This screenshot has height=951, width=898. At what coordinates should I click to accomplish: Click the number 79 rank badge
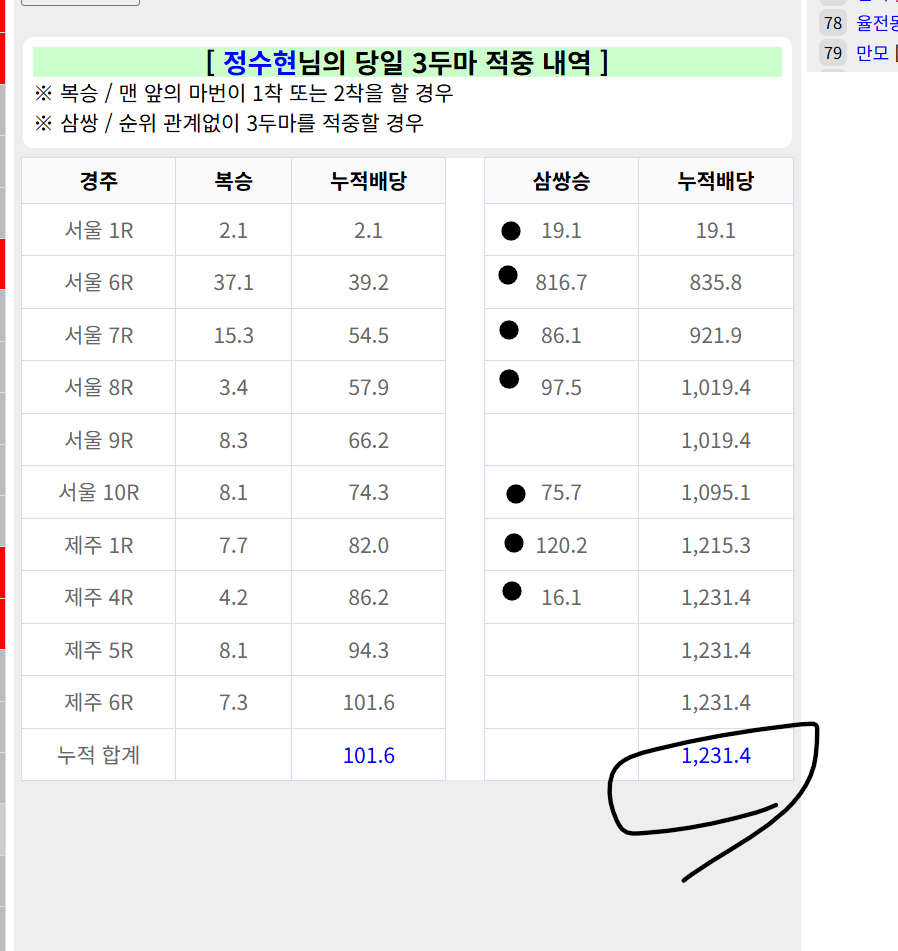pyautogui.click(x=833, y=53)
